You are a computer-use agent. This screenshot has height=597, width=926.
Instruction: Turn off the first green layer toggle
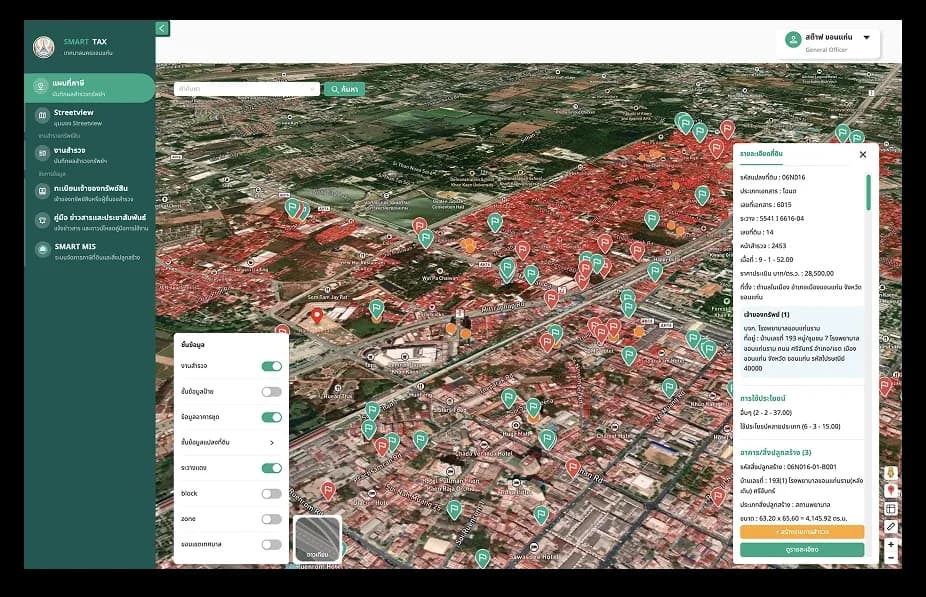coord(272,366)
